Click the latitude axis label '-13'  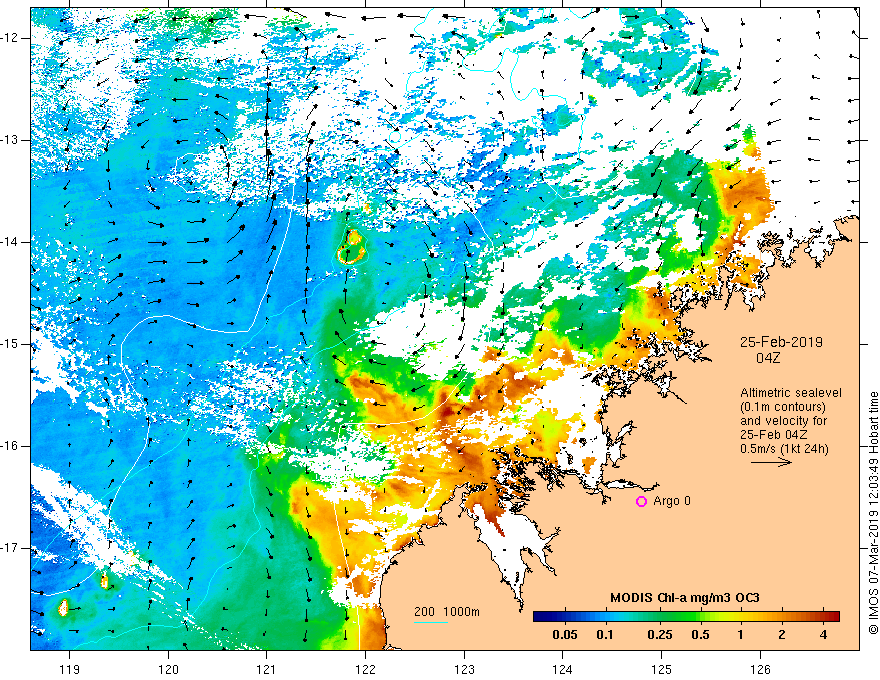(x=11, y=140)
